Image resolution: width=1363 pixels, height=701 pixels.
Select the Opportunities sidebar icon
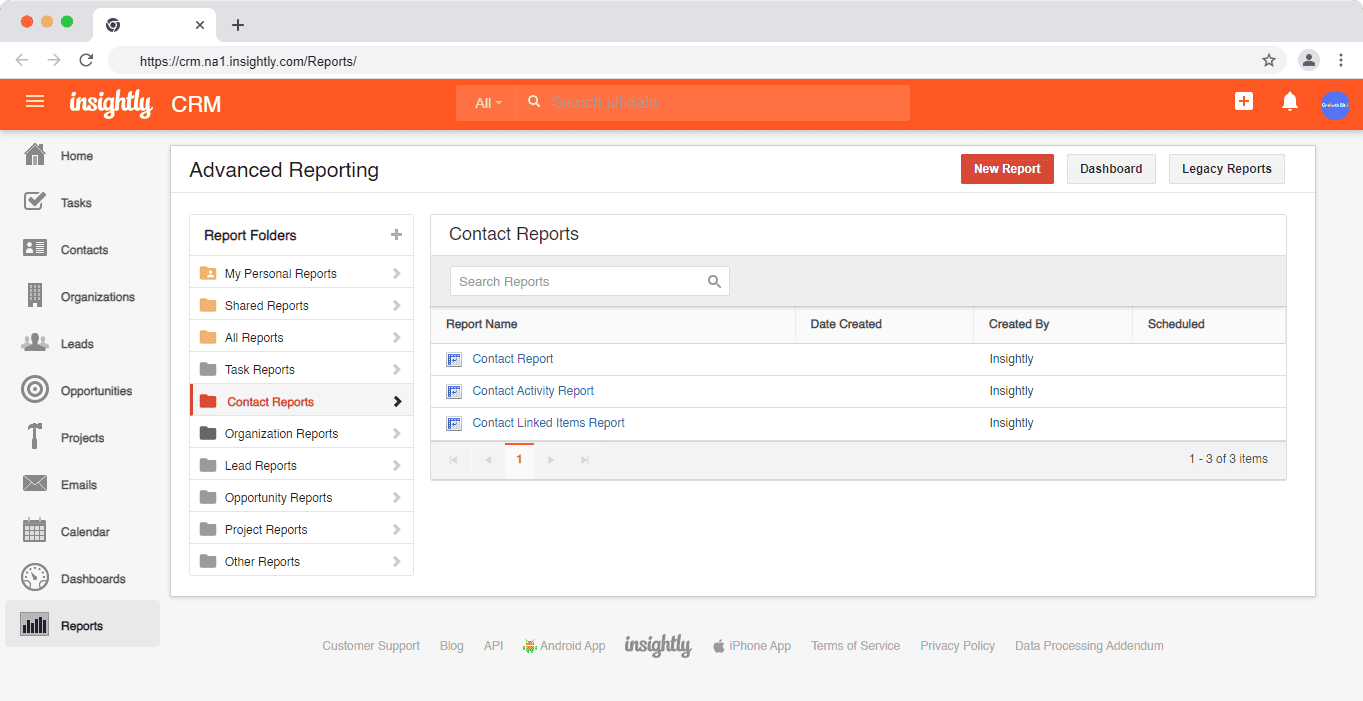(34, 390)
